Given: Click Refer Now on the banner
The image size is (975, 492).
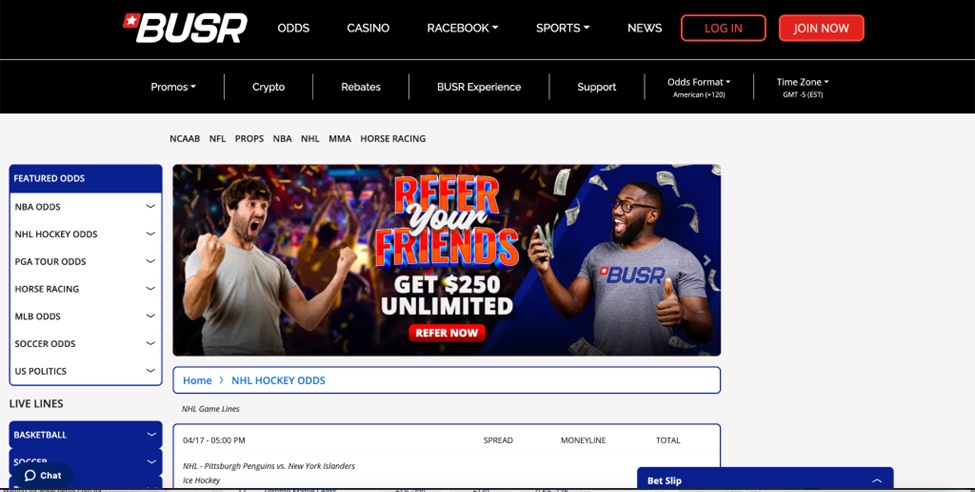Looking at the screenshot, I should [x=446, y=333].
